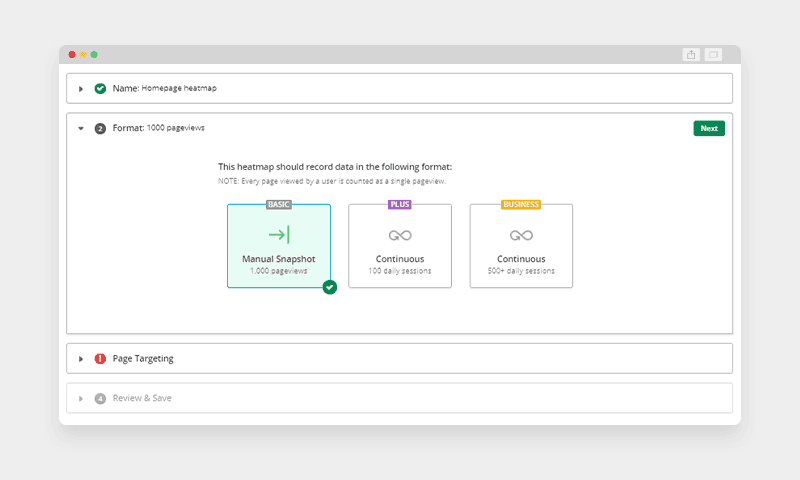Click the step 4 badge beside Review & Save

100,398
